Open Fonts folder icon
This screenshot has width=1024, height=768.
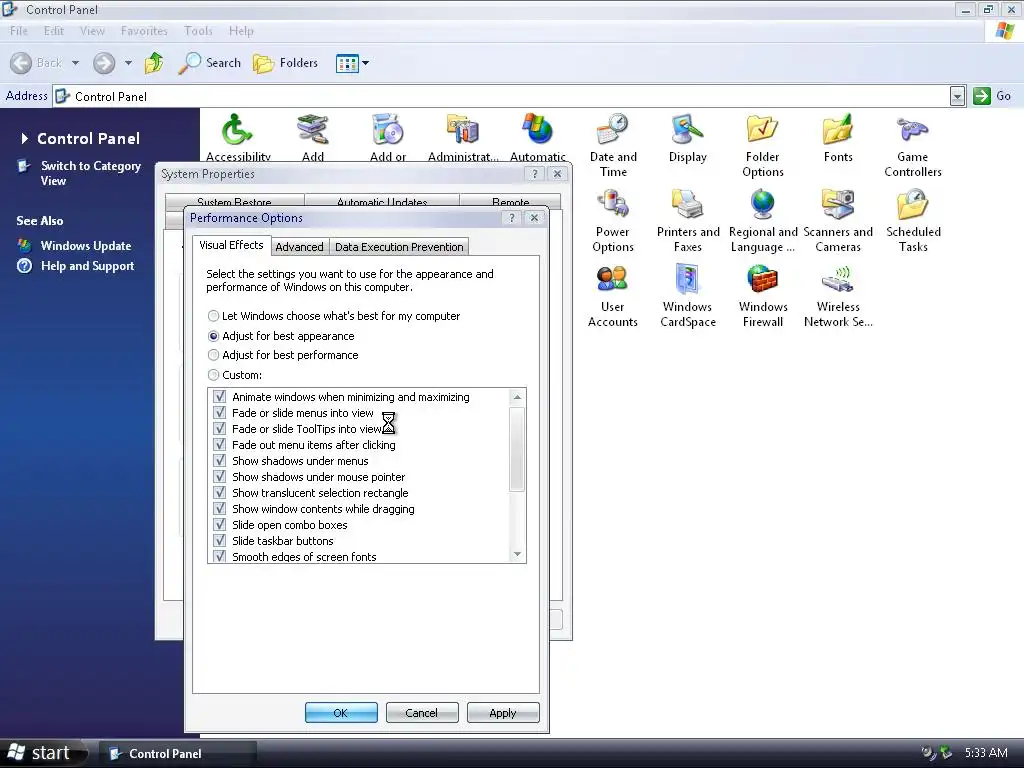point(838,129)
